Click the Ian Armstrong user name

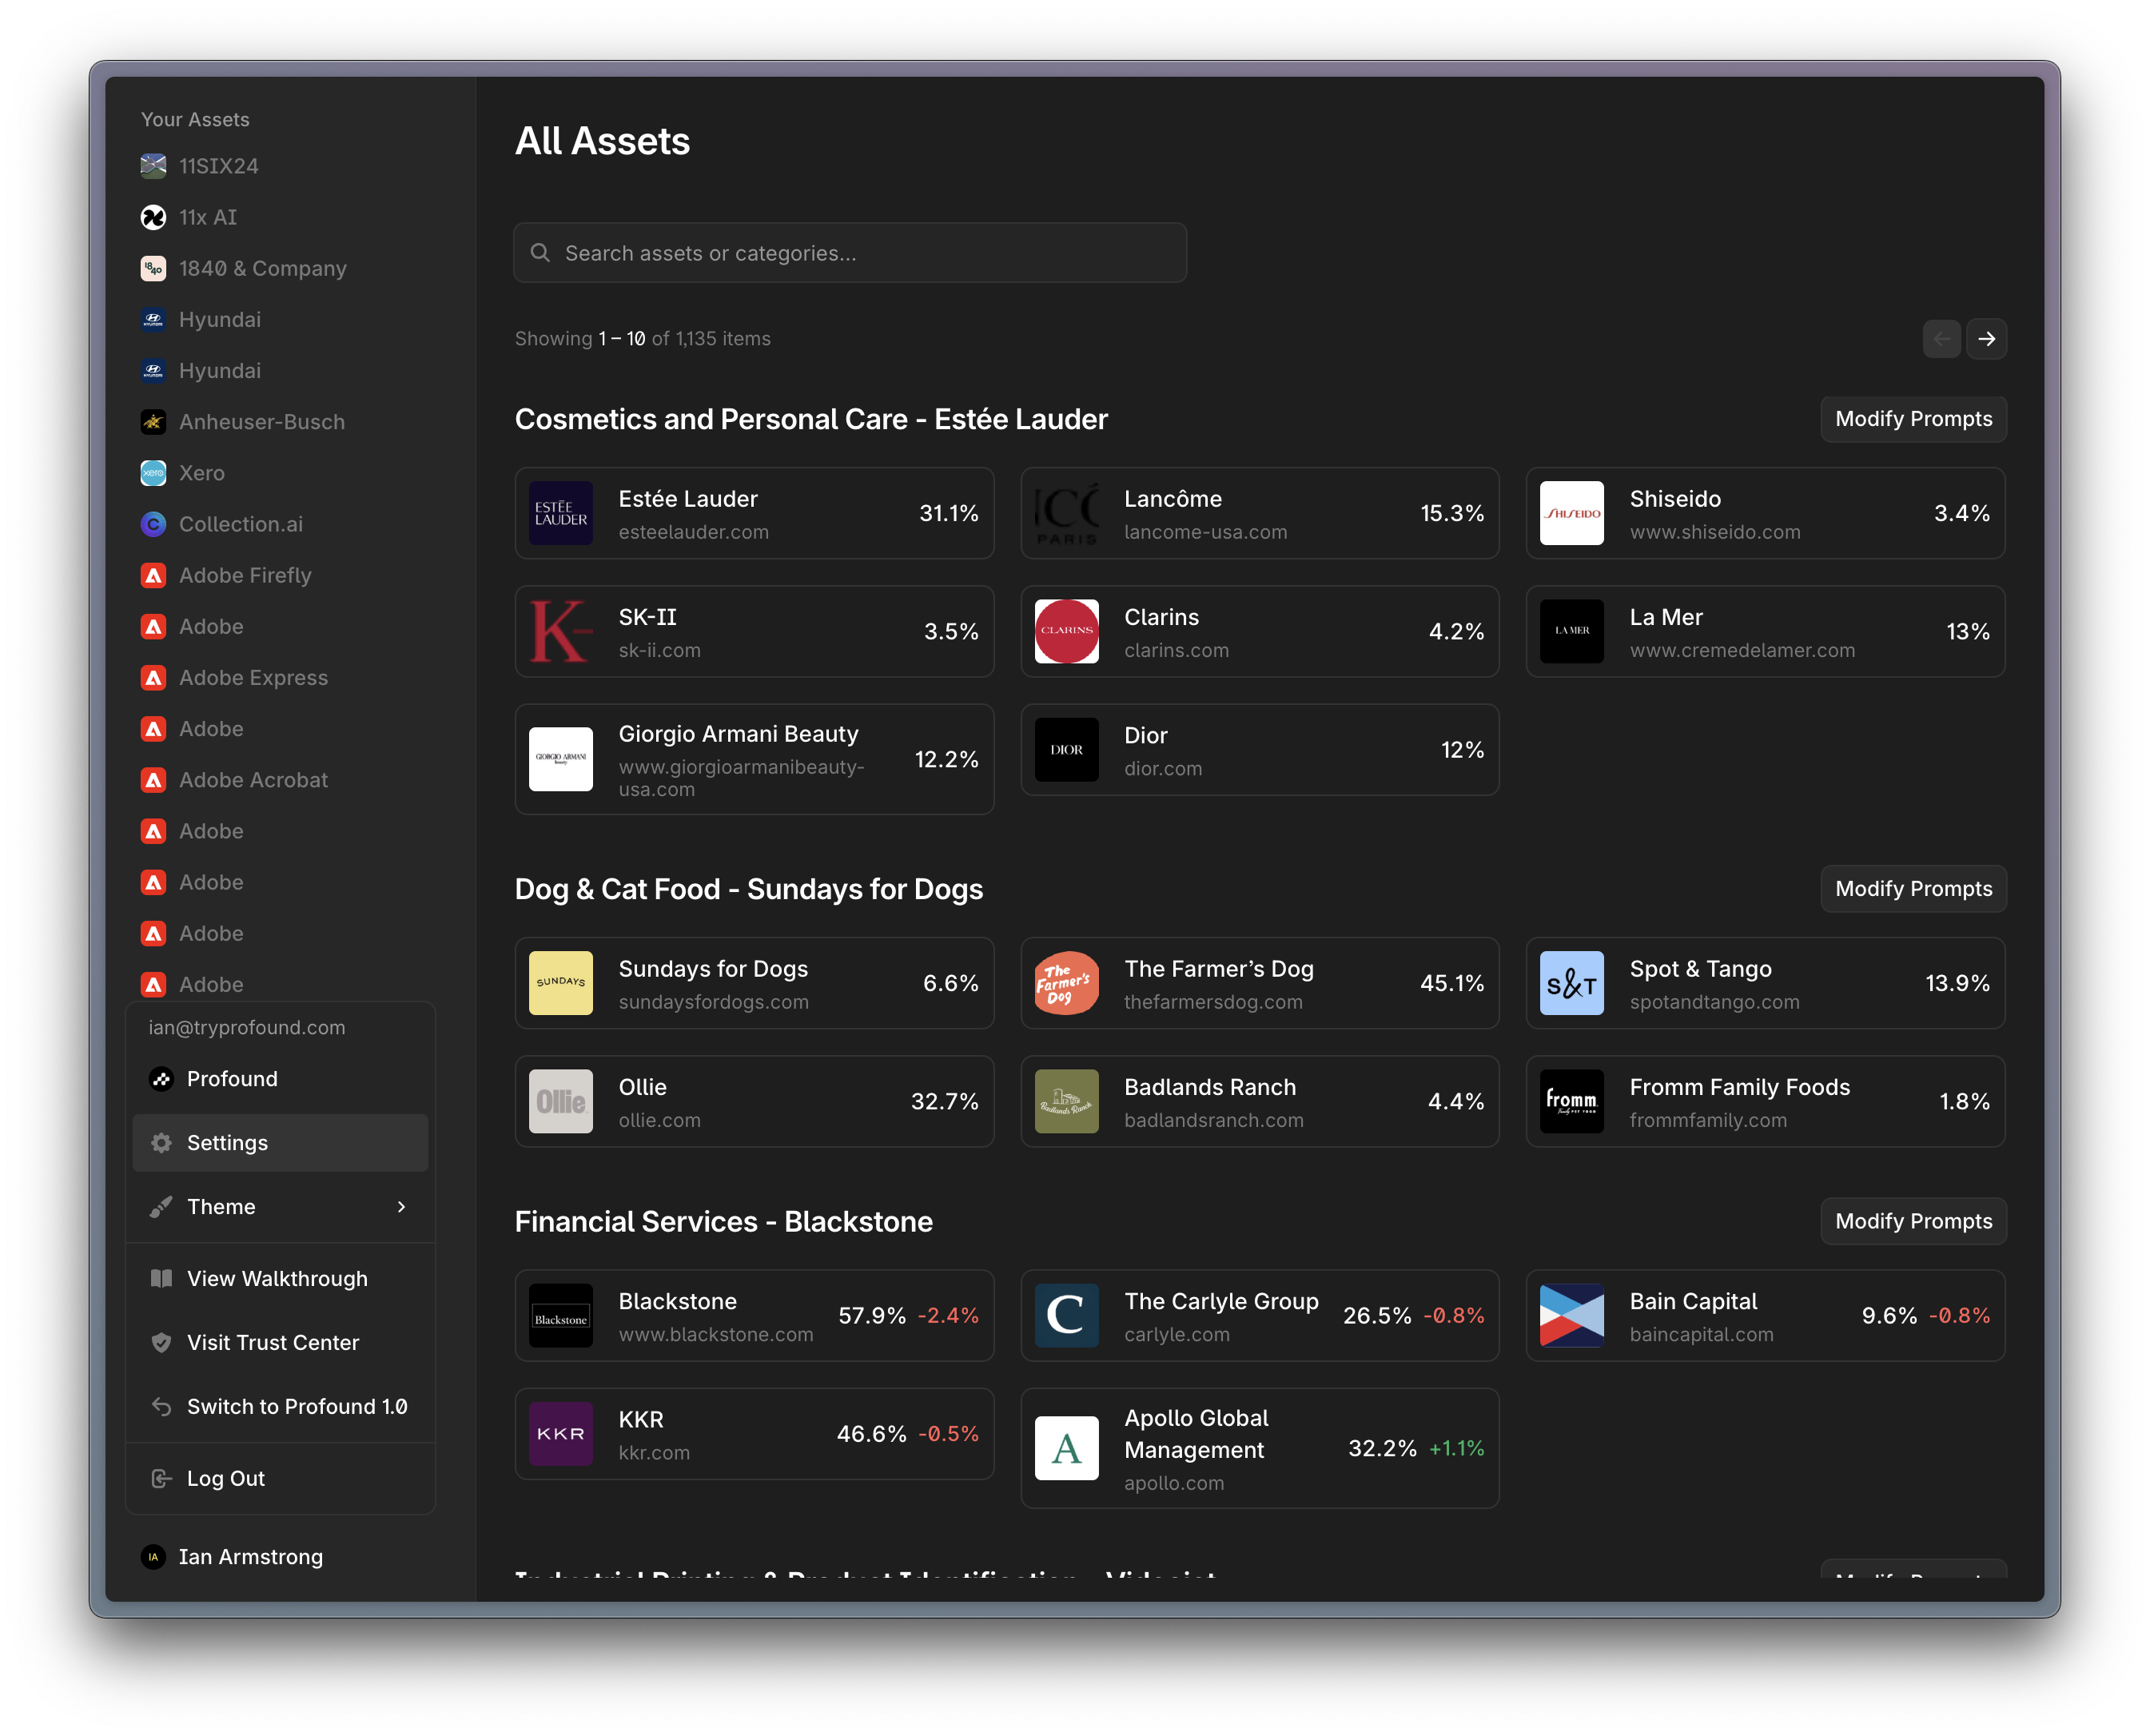[x=250, y=1556]
